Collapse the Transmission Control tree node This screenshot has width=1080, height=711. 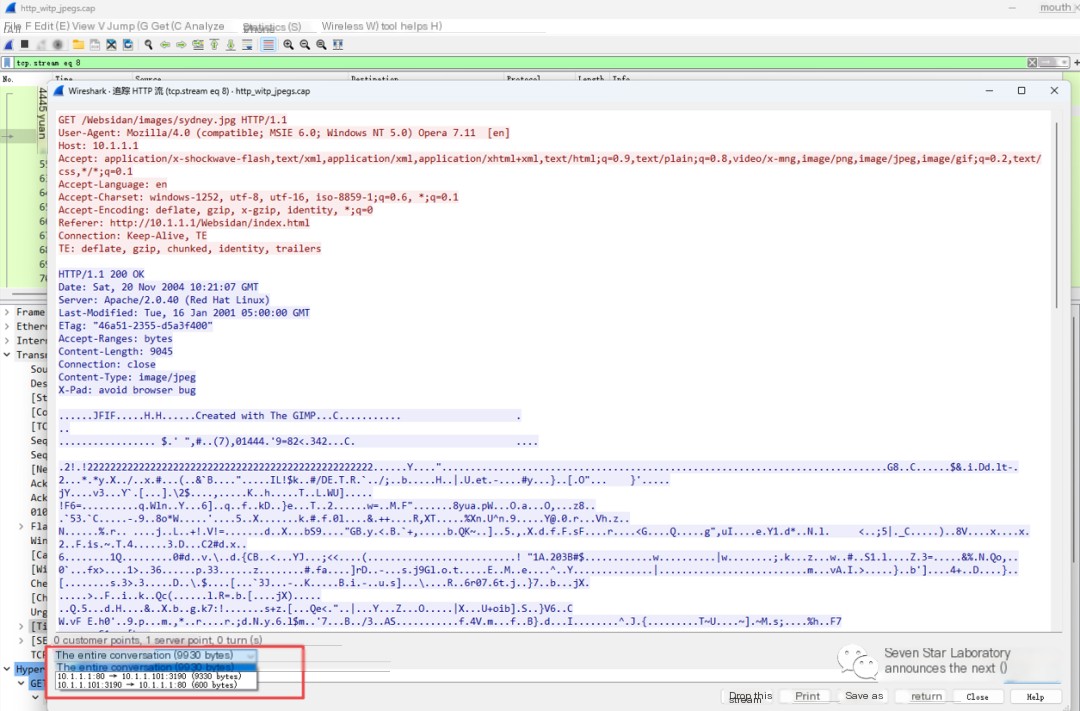click(x=7, y=355)
